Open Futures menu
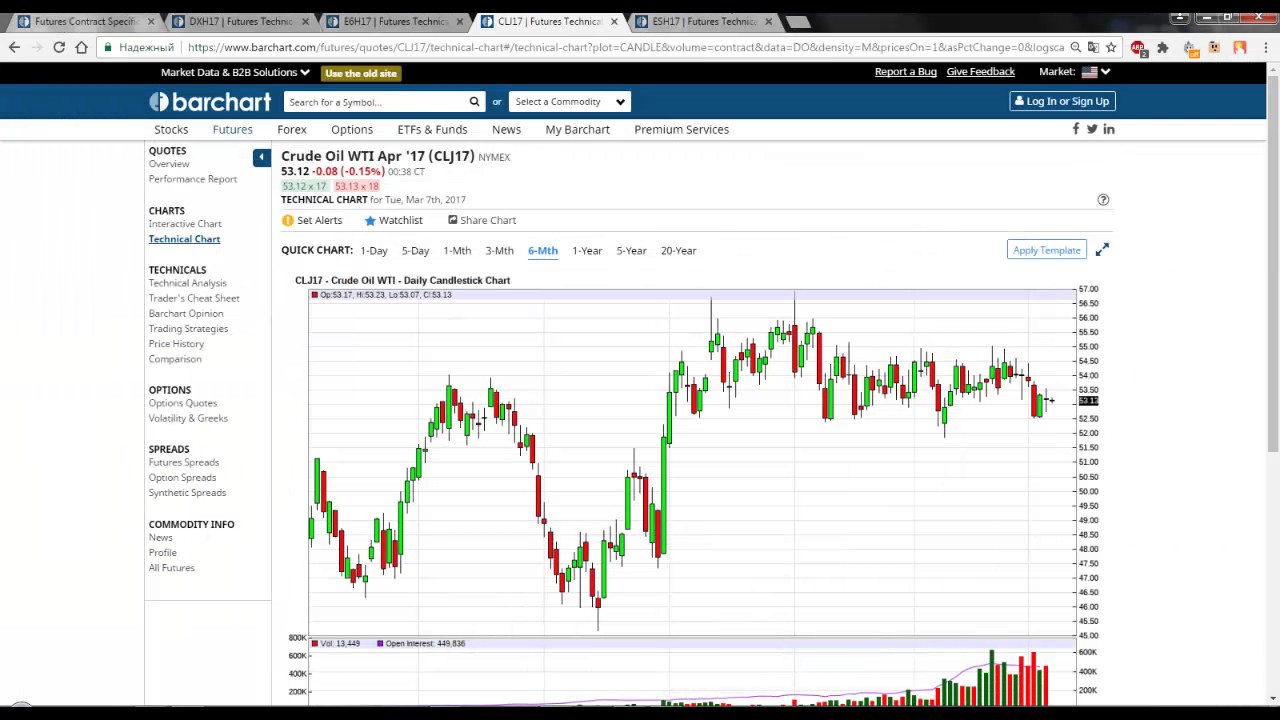 232,129
